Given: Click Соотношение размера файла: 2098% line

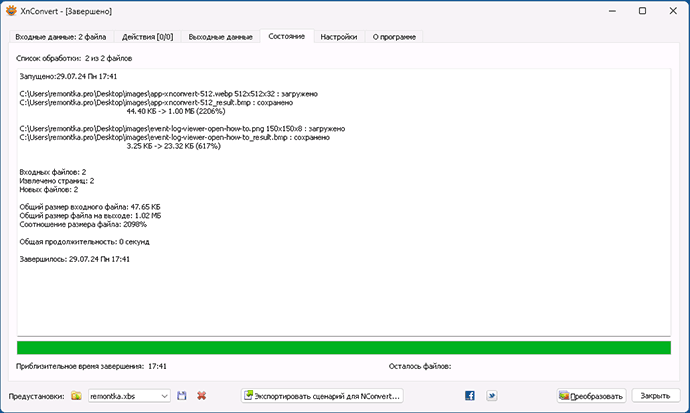Looking at the screenshot, I should point(83,224).
